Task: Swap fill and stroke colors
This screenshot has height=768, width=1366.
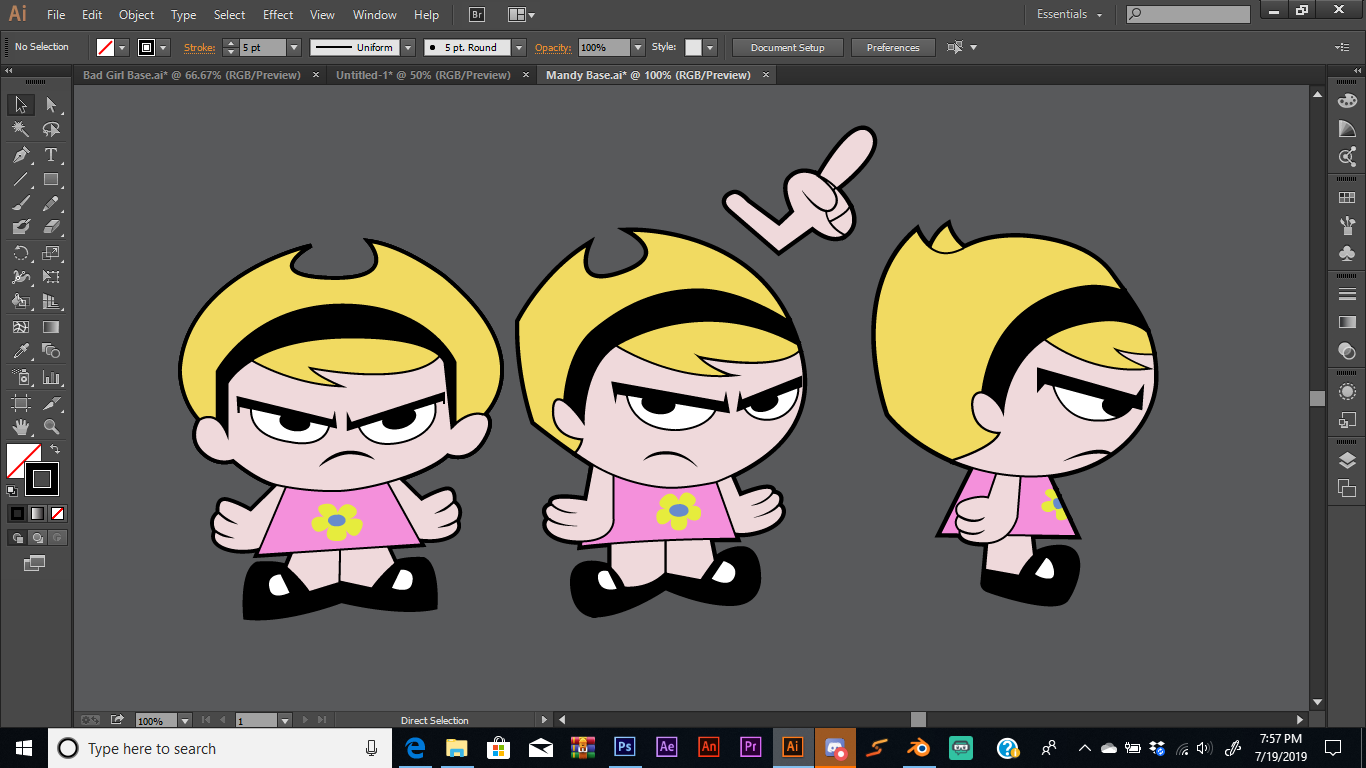Action: pyautogui.click(x=56, y=450)
